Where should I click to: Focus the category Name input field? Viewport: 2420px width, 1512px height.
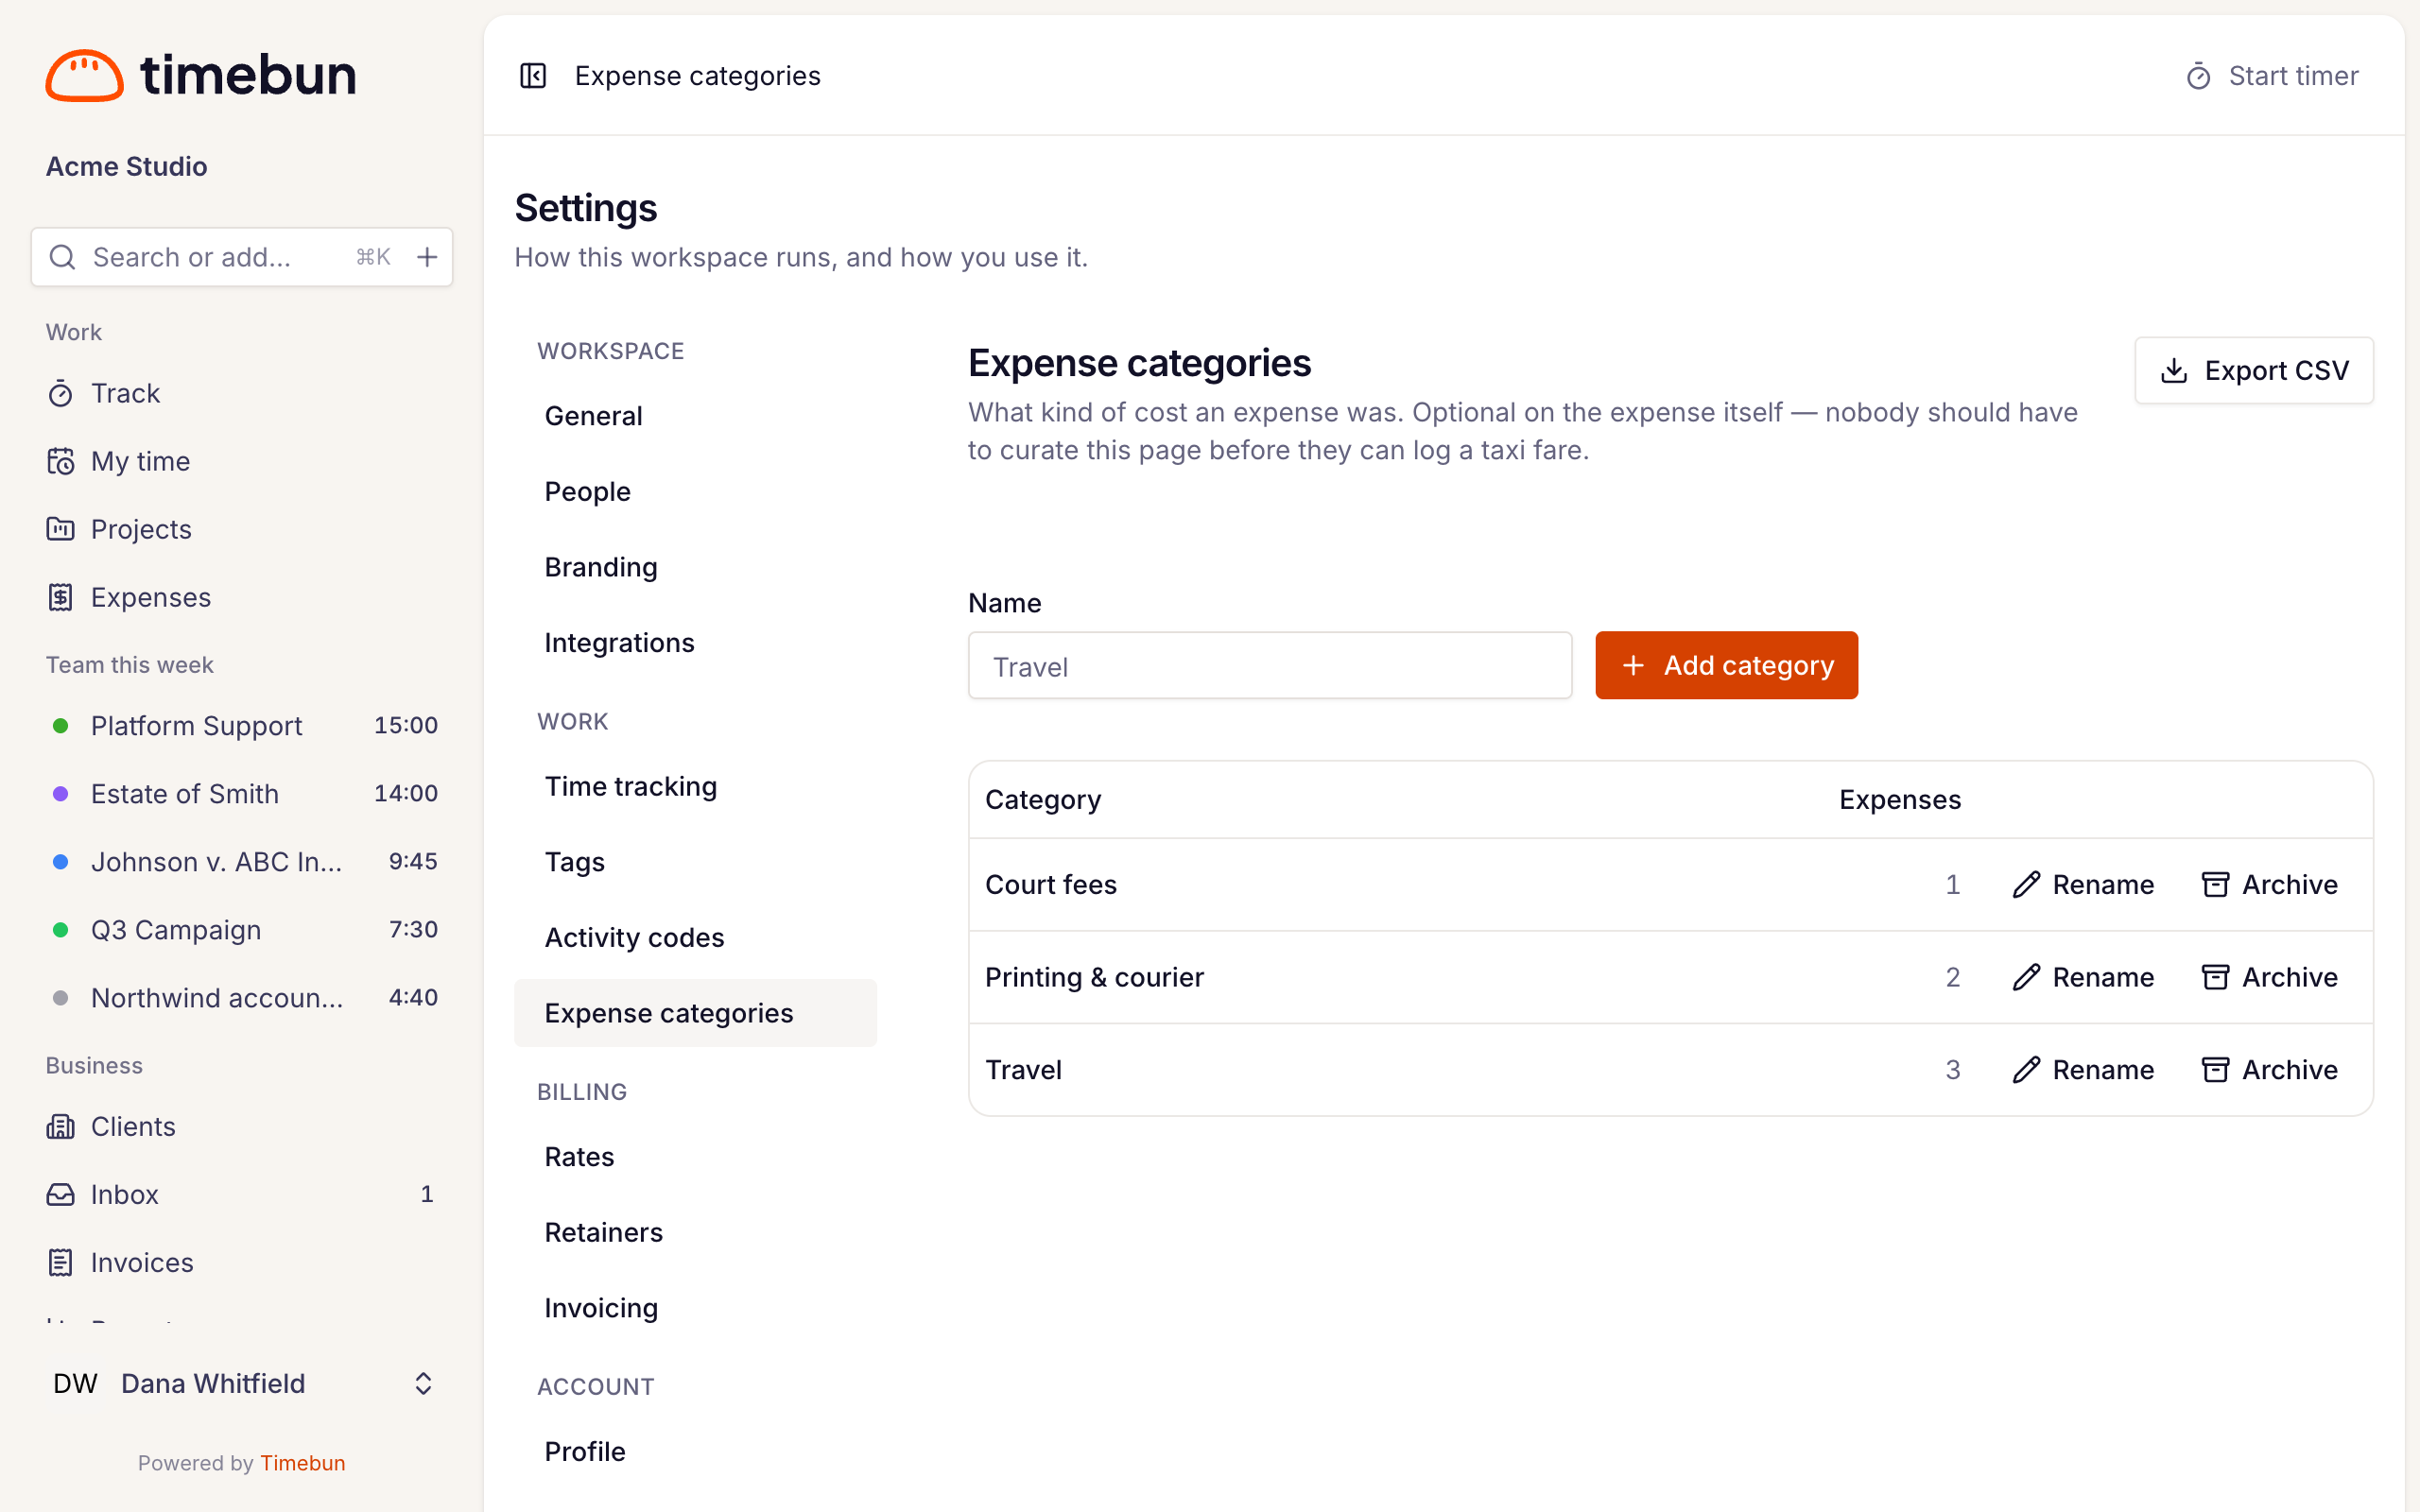1270,666
